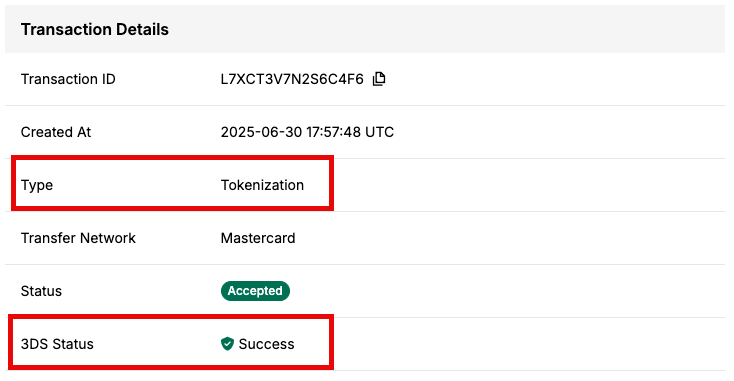Click the word Details in the panel title
Viewport: 734px width, 381px height.
(x=142, y=29)
